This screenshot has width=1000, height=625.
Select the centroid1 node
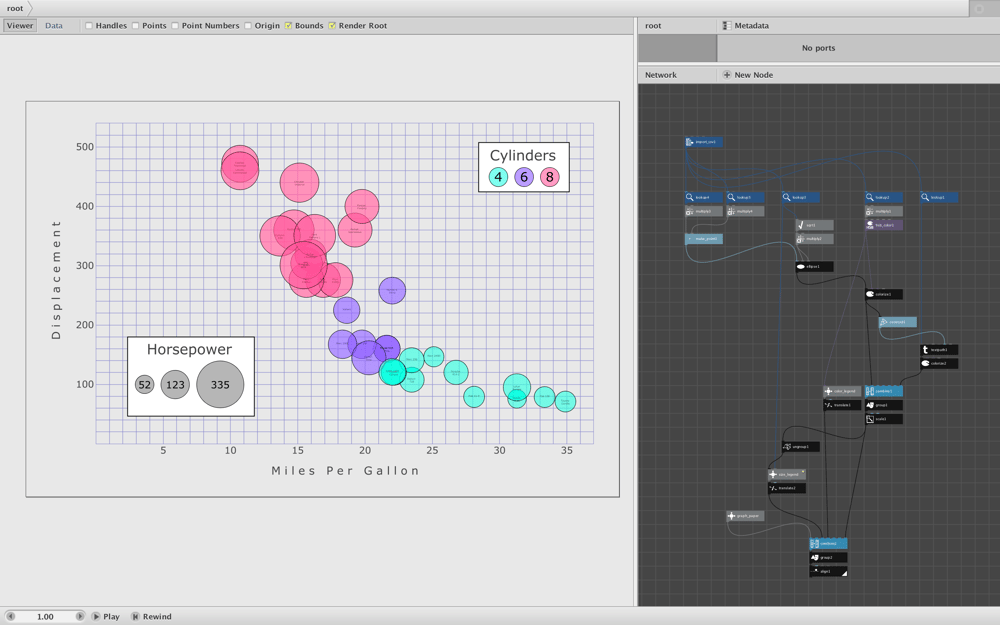(897, 322)
